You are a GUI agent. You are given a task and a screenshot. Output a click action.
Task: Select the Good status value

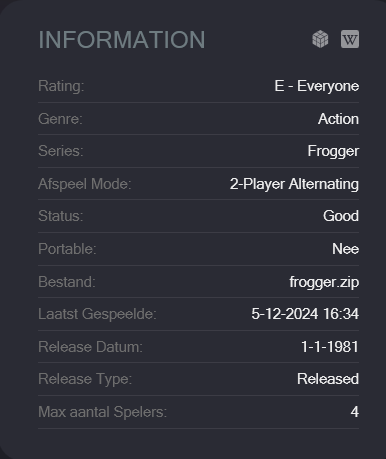click(x=341, y=216)
